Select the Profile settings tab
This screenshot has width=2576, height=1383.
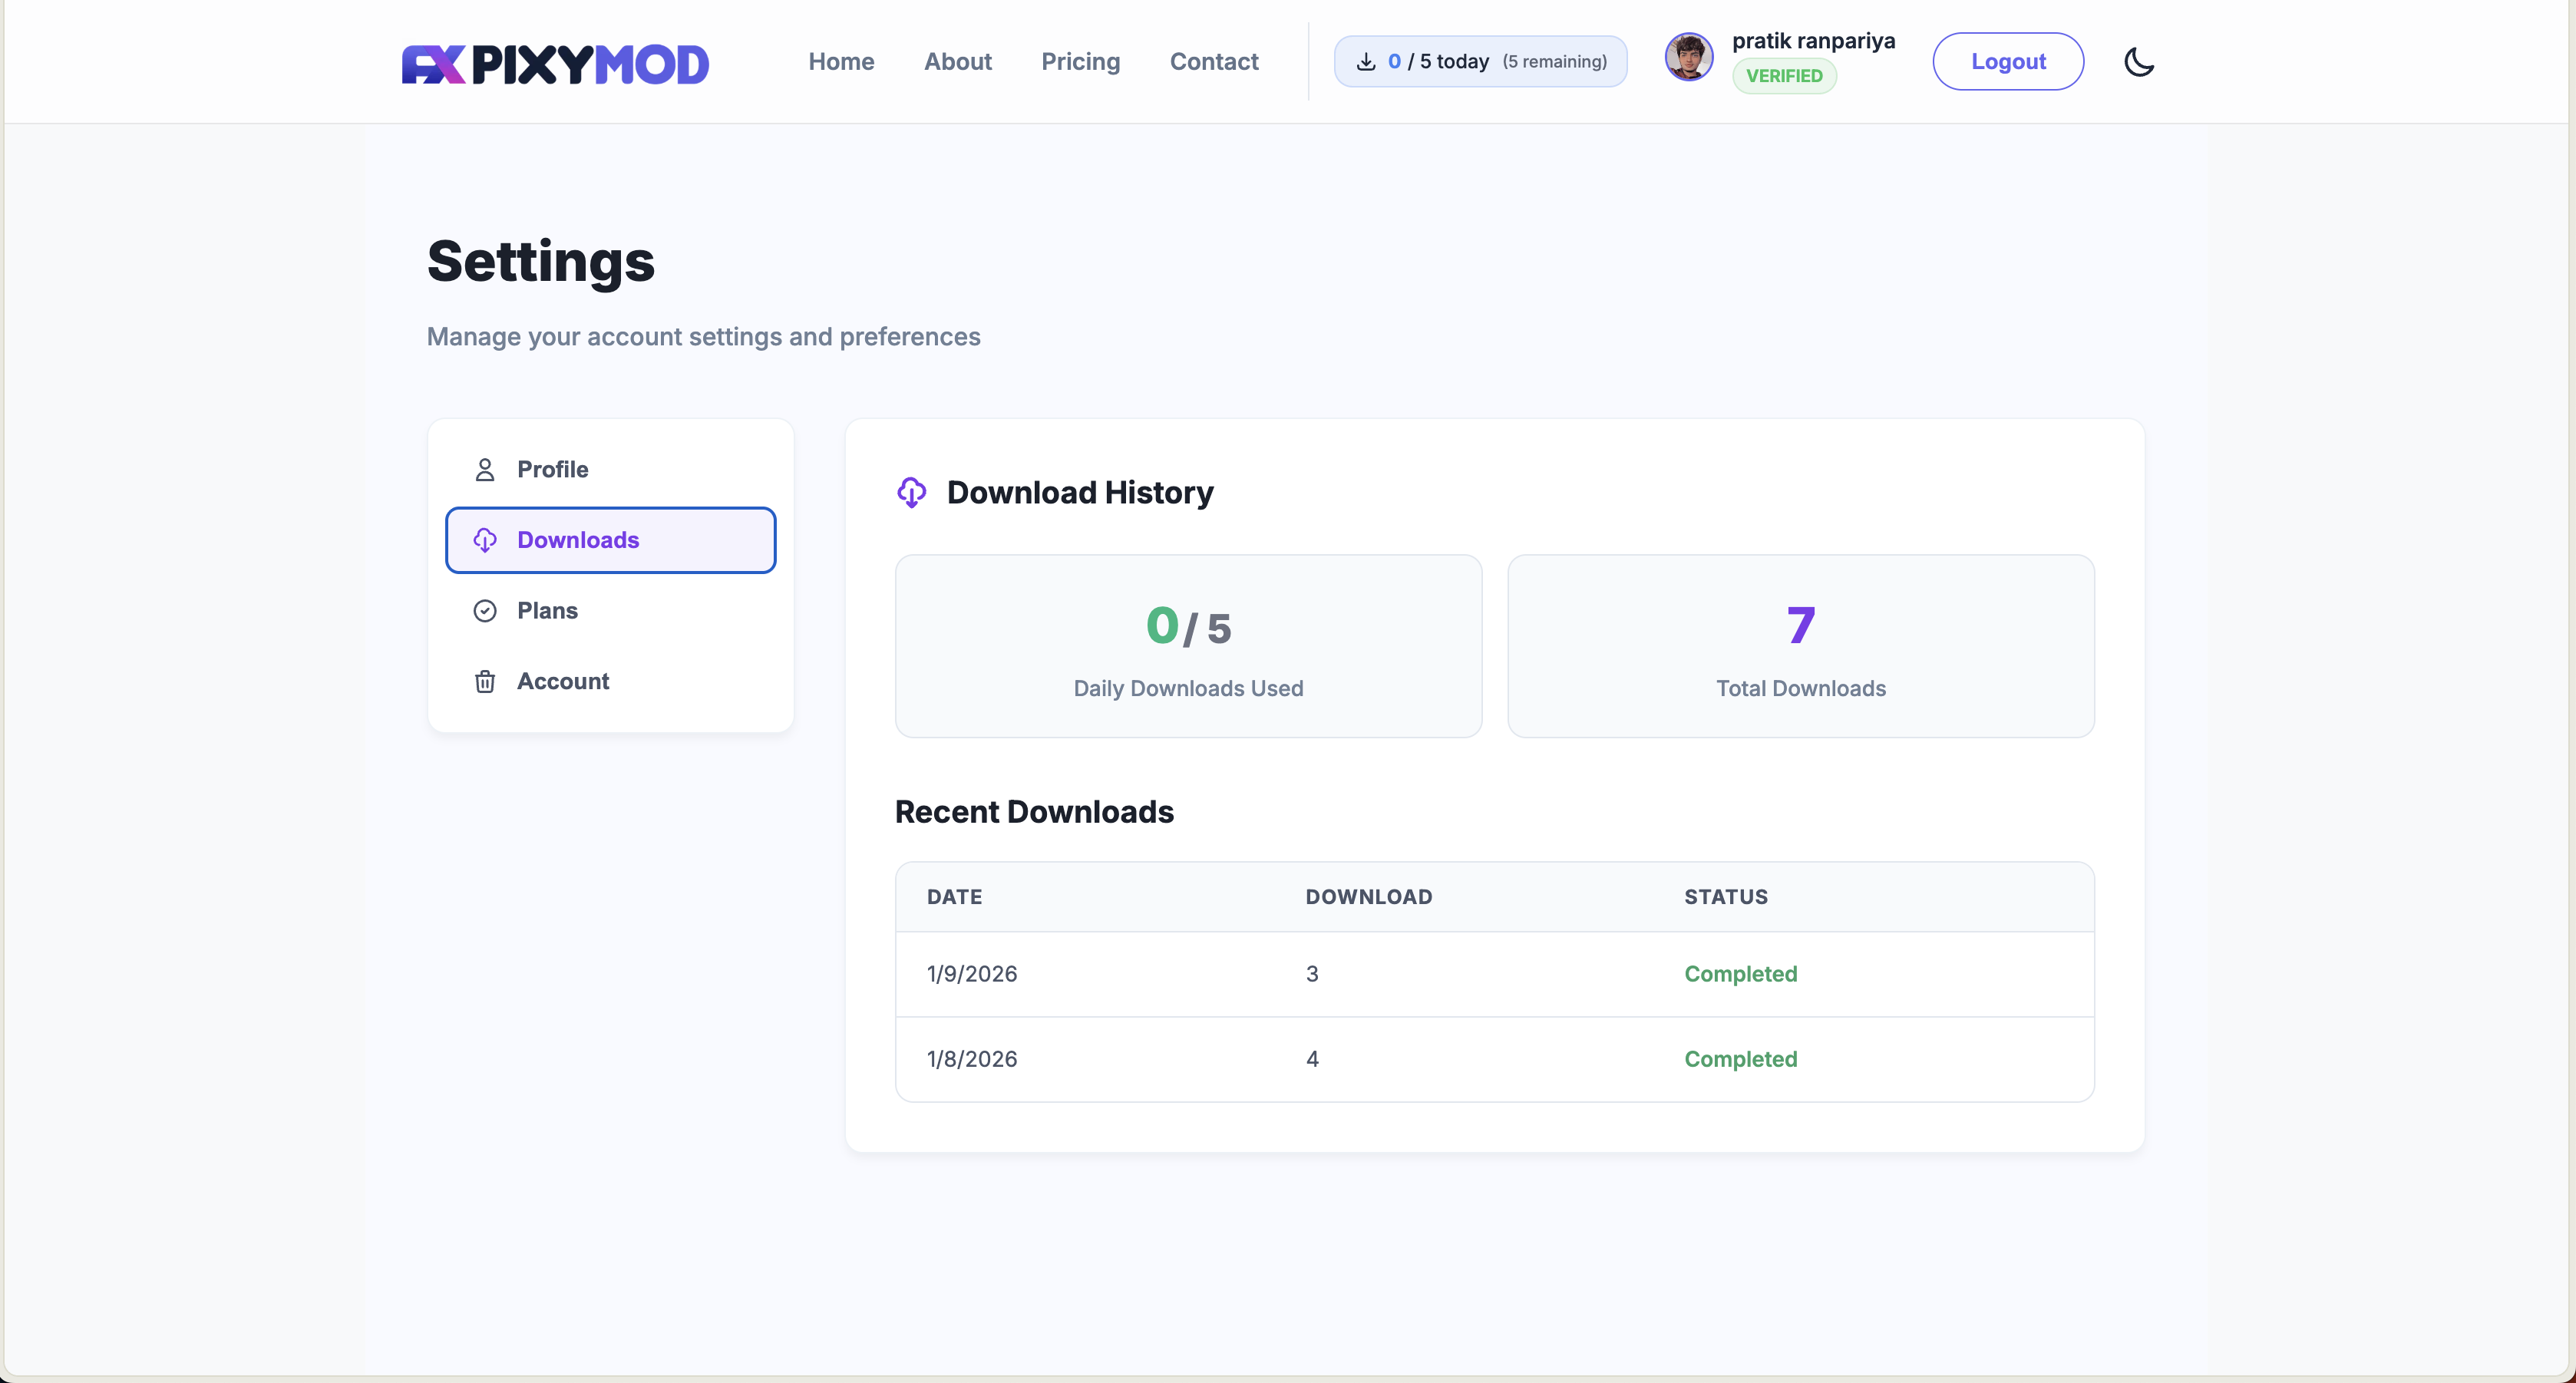552,469
